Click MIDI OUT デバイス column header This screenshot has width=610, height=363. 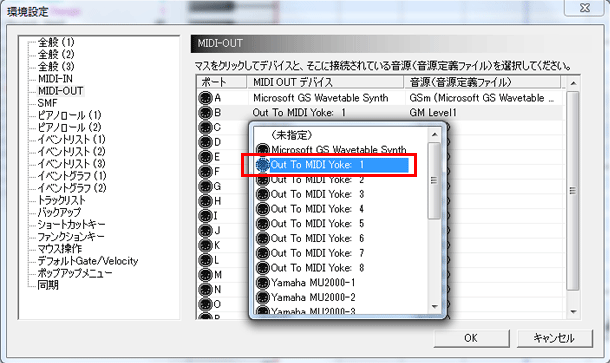pos(325,82)
